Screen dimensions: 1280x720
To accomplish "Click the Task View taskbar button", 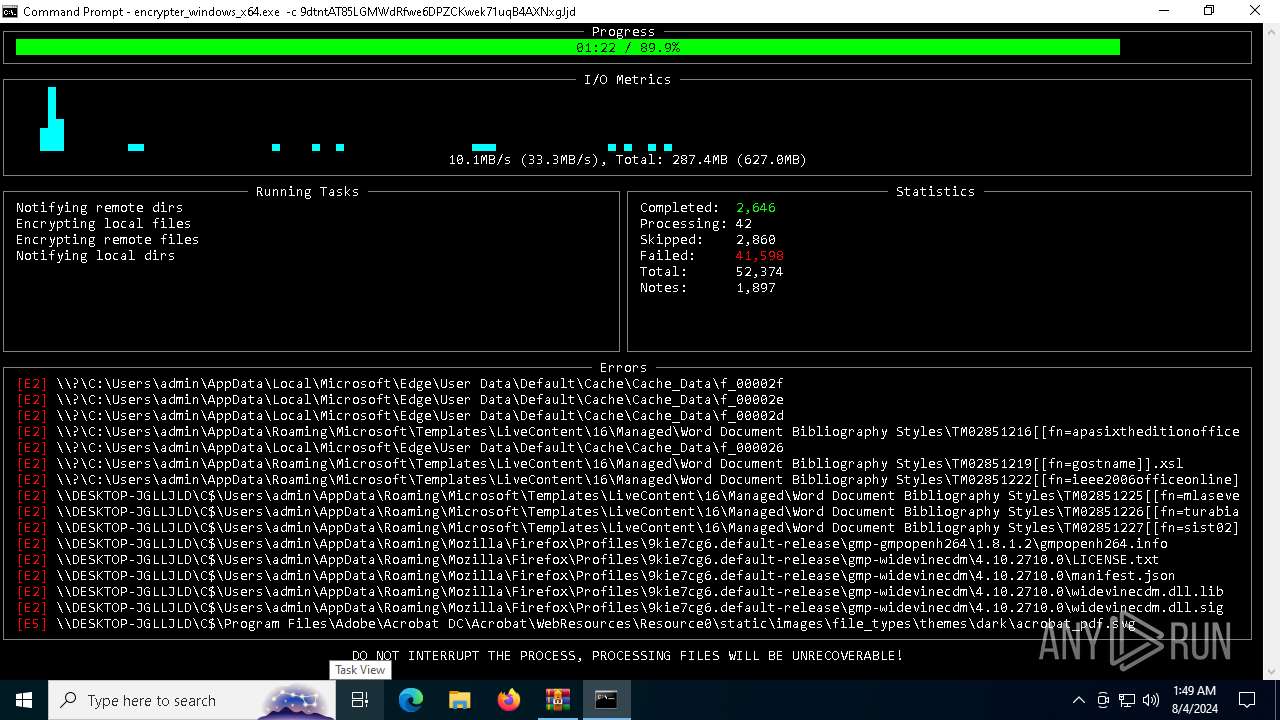I will tap(360, 700).
